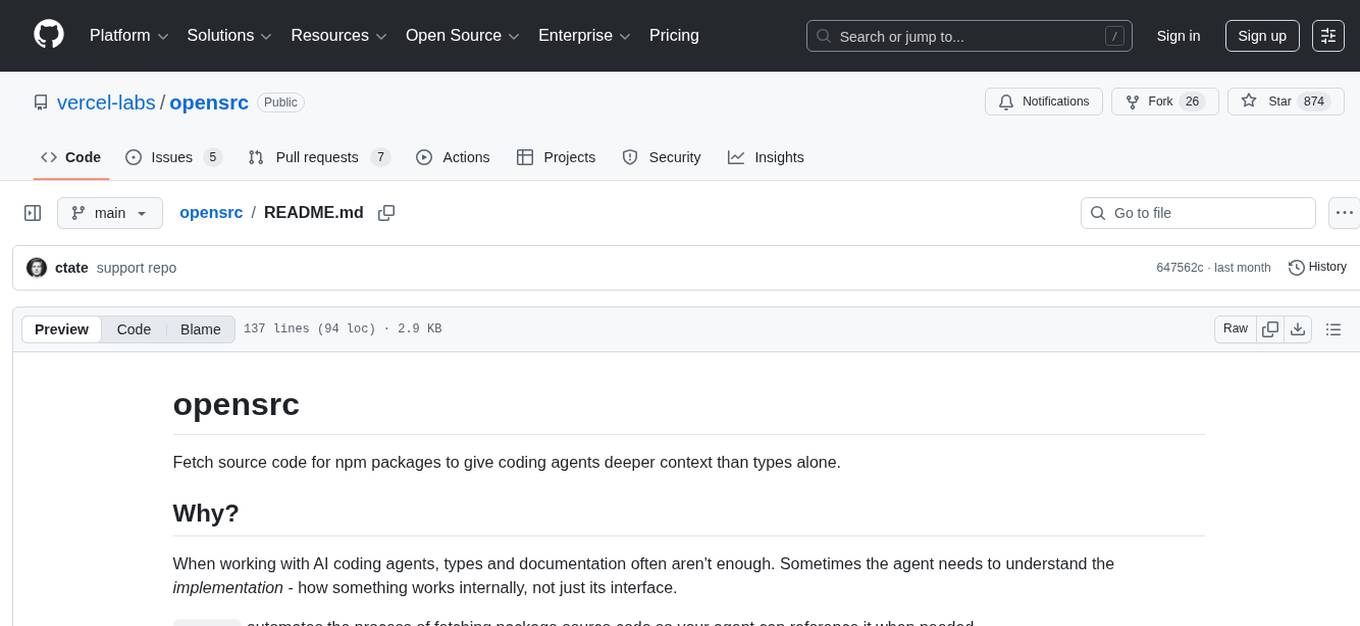Click the command palette icon in the search bar
This screenshot has height=626, width=1360.
coord(1114,35)
